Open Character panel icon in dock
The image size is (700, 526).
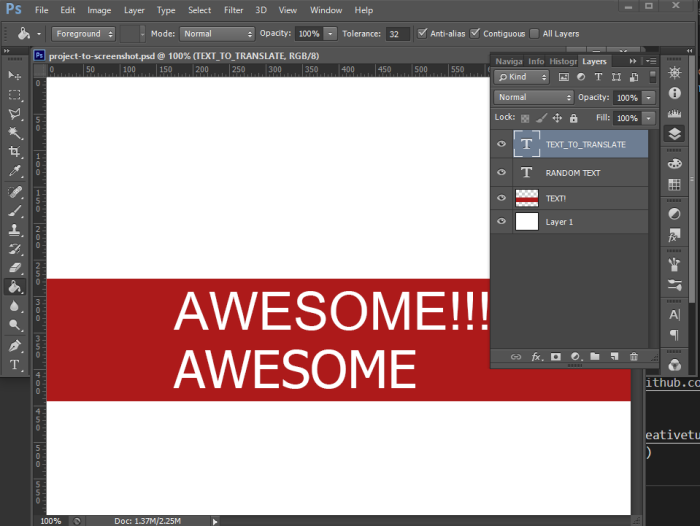click(674, 314)
